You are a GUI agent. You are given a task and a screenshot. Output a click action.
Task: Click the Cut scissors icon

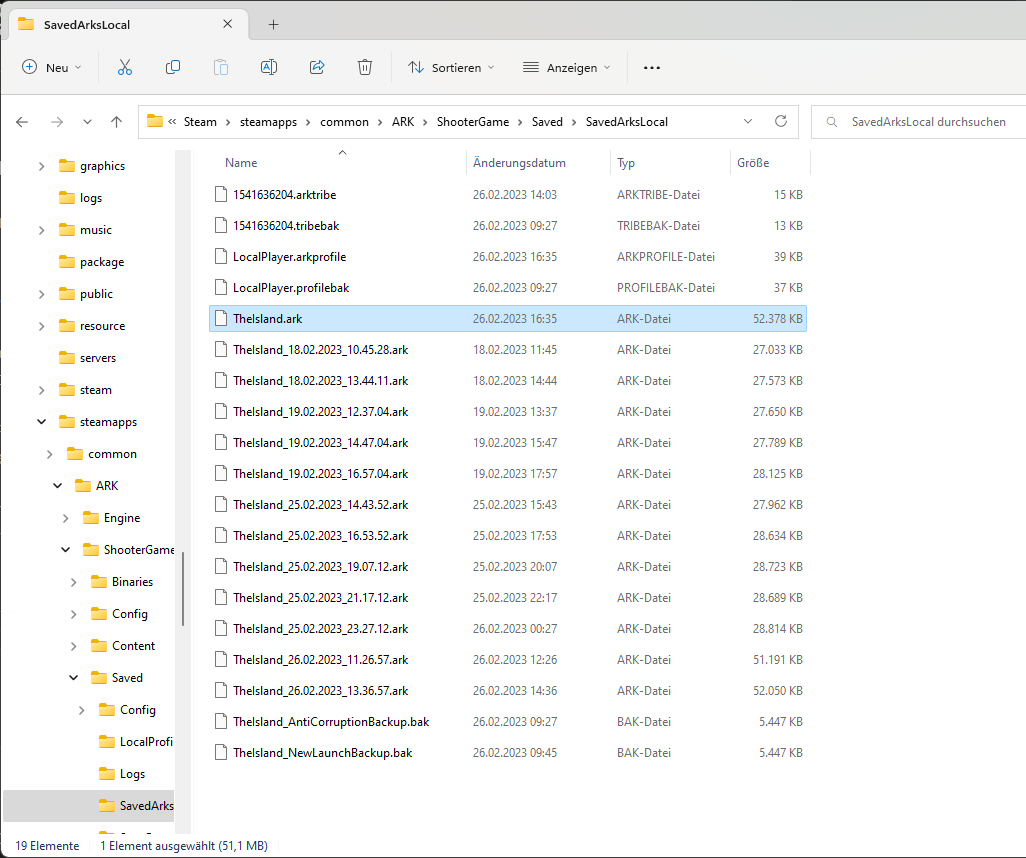pyautogui.click(x=124, y=67)
